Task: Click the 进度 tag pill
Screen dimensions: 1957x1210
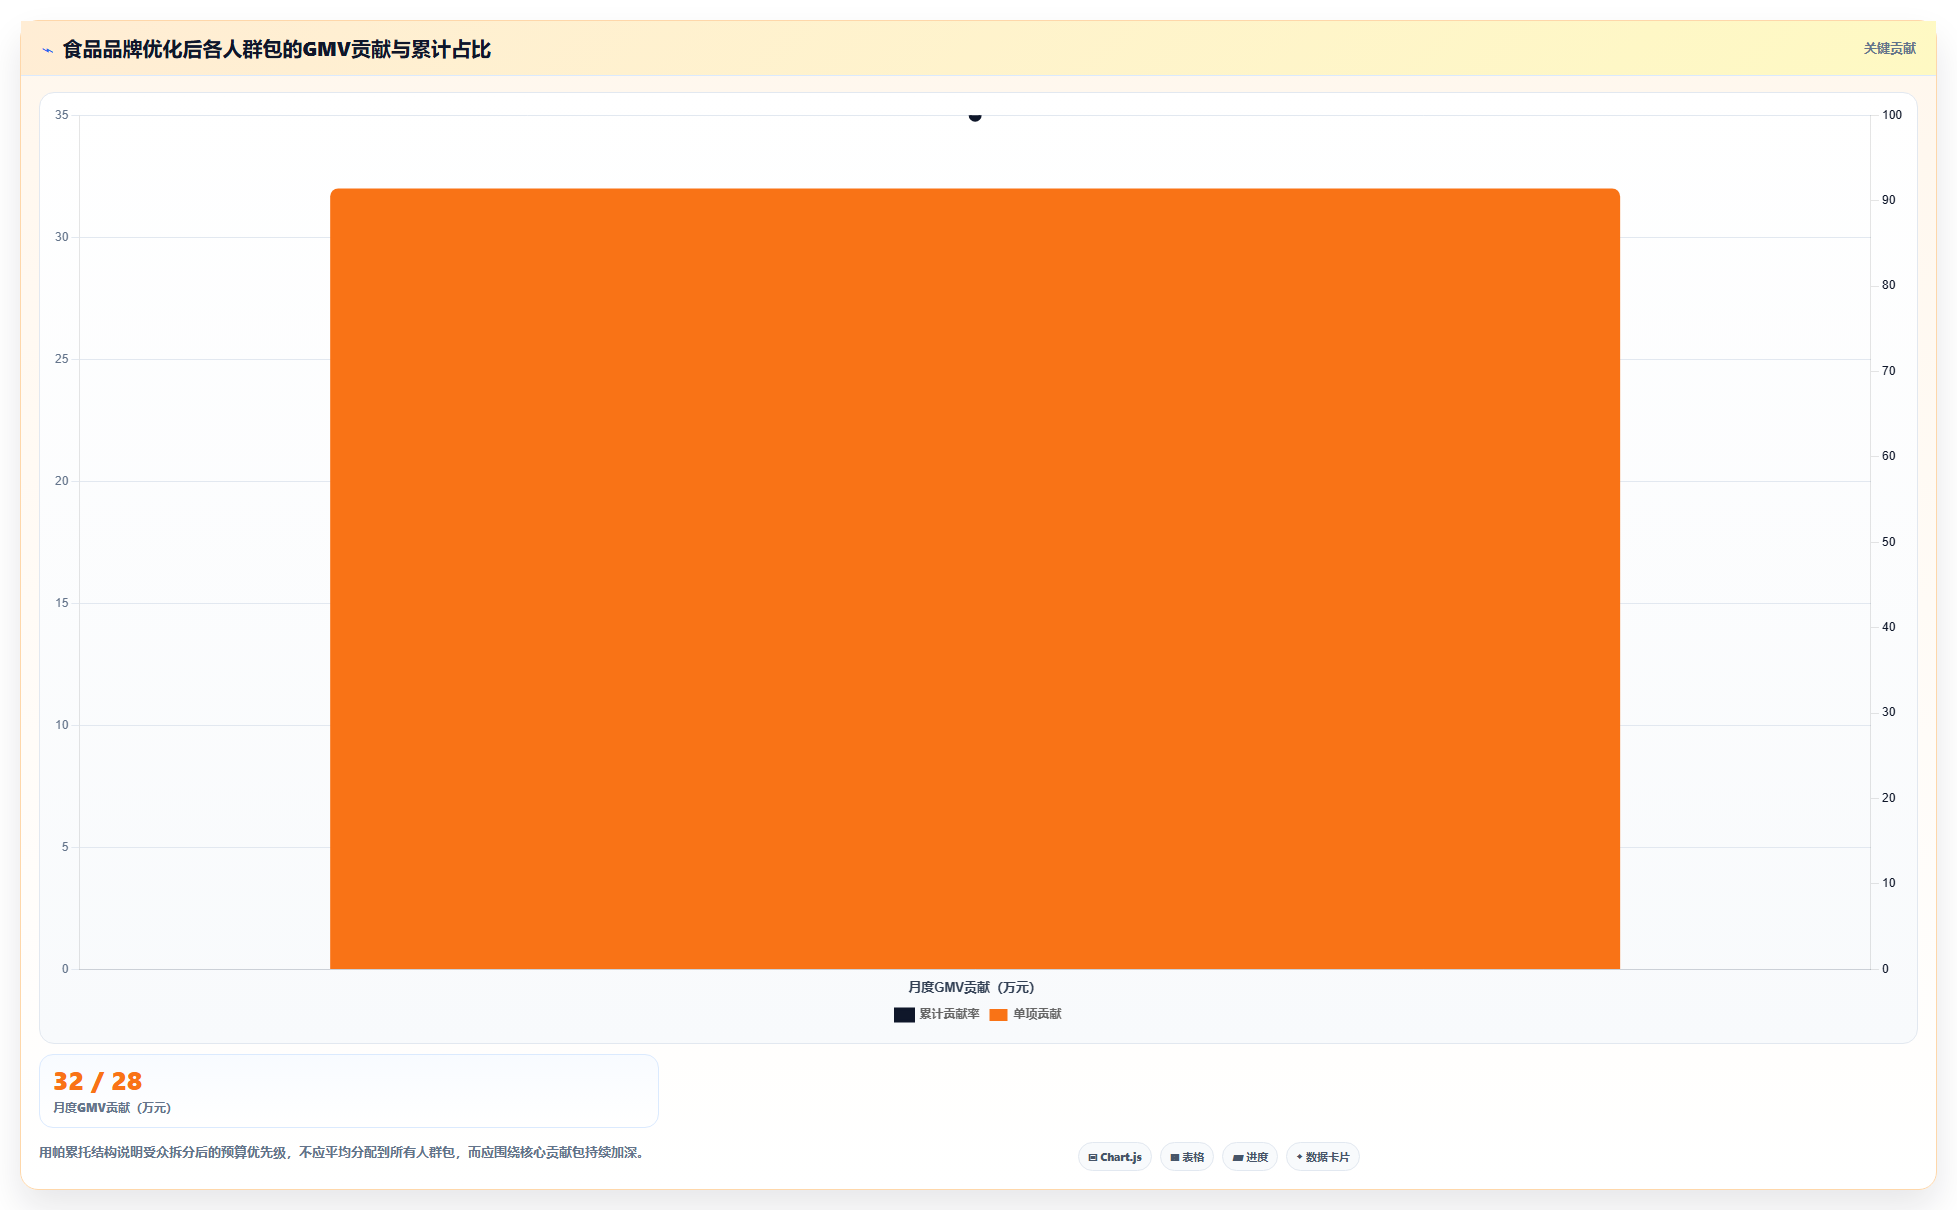Action: (1250, 1157)
